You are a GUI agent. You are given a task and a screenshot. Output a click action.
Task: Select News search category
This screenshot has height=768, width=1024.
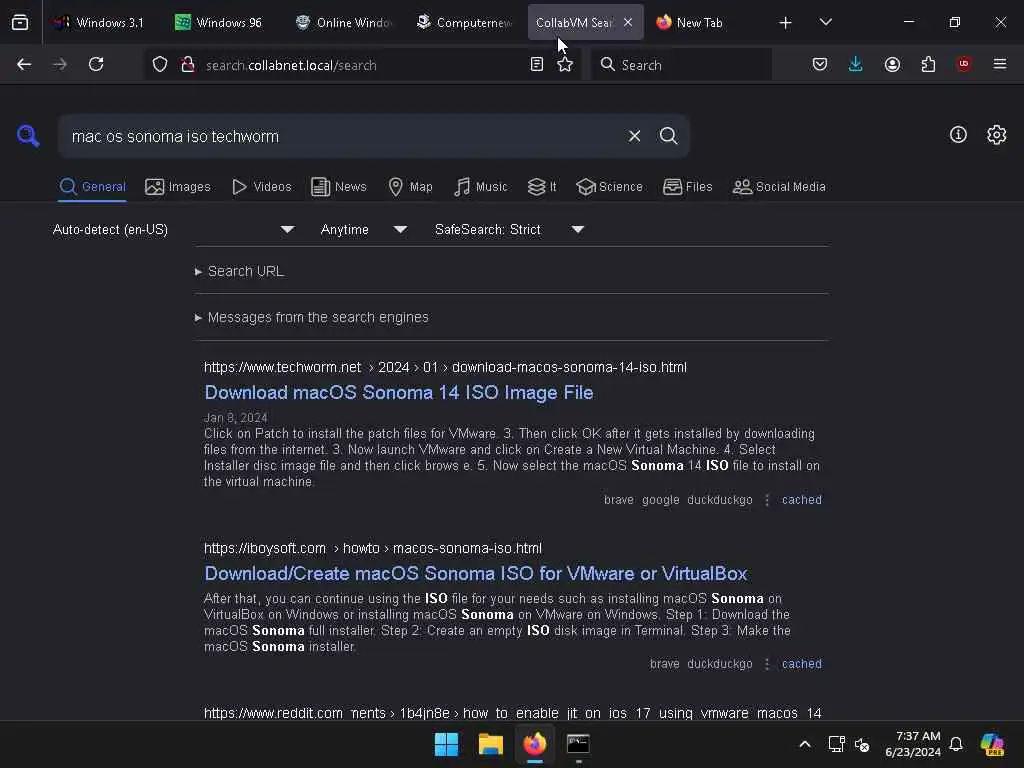click(x=339, y=187)
